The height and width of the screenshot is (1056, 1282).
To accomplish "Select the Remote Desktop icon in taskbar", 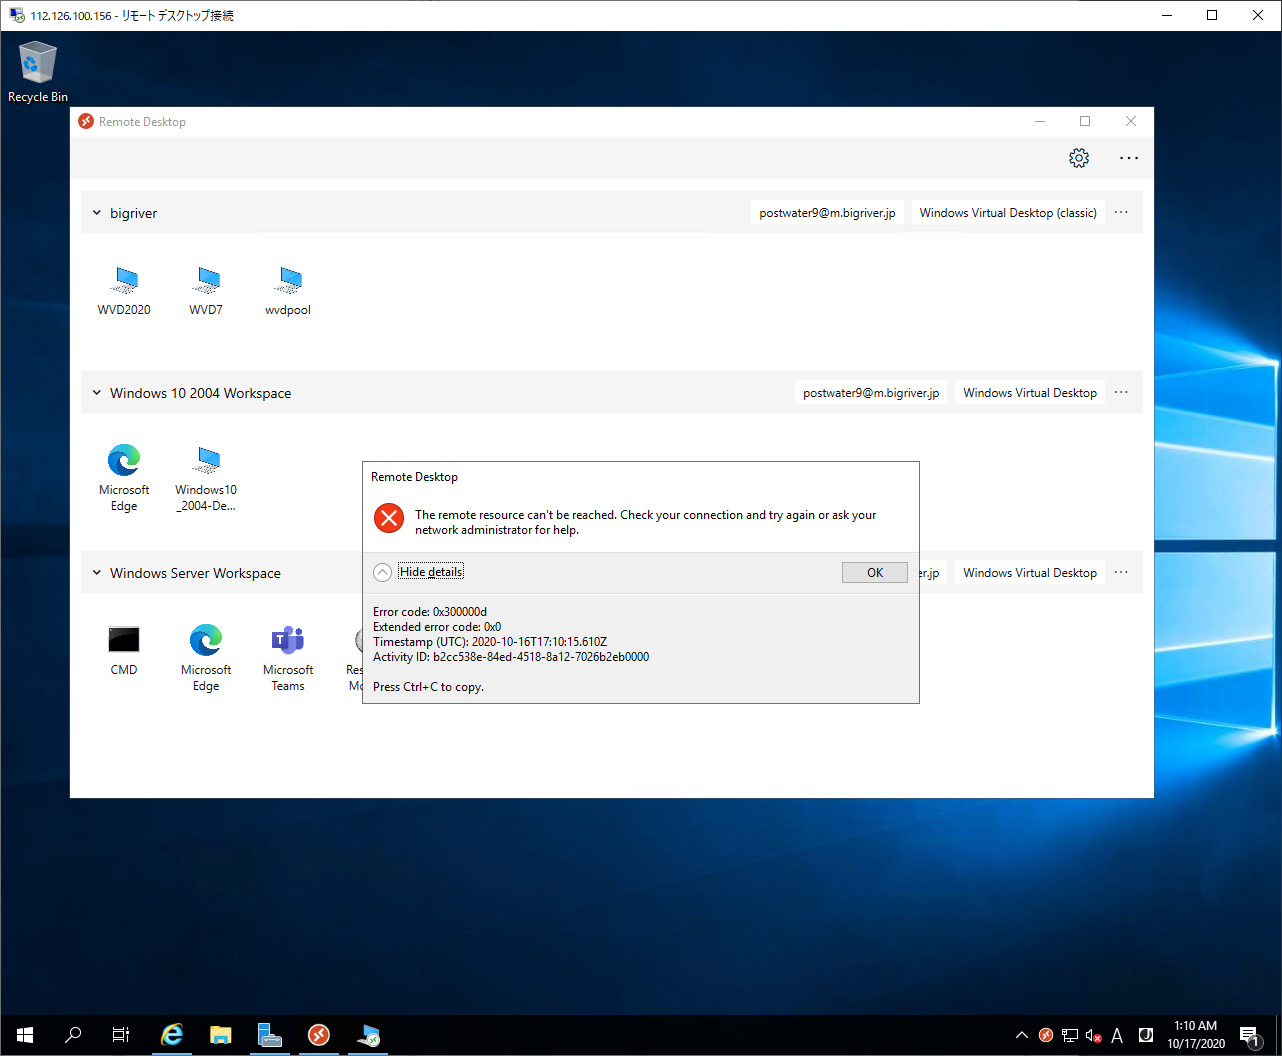I will (318, 1035).
